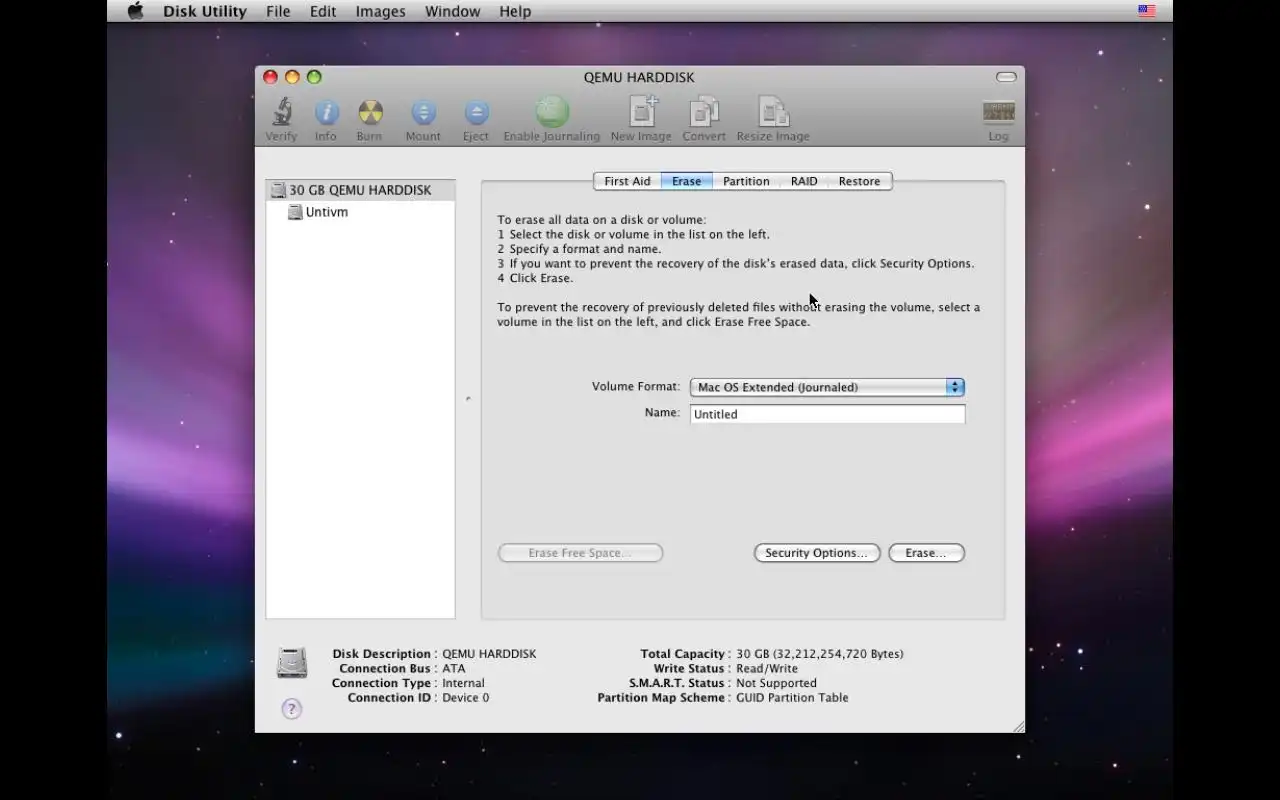Click the 'Read/Write' write status value
Screen dimensions: 1280x800
tap(767, 669)
